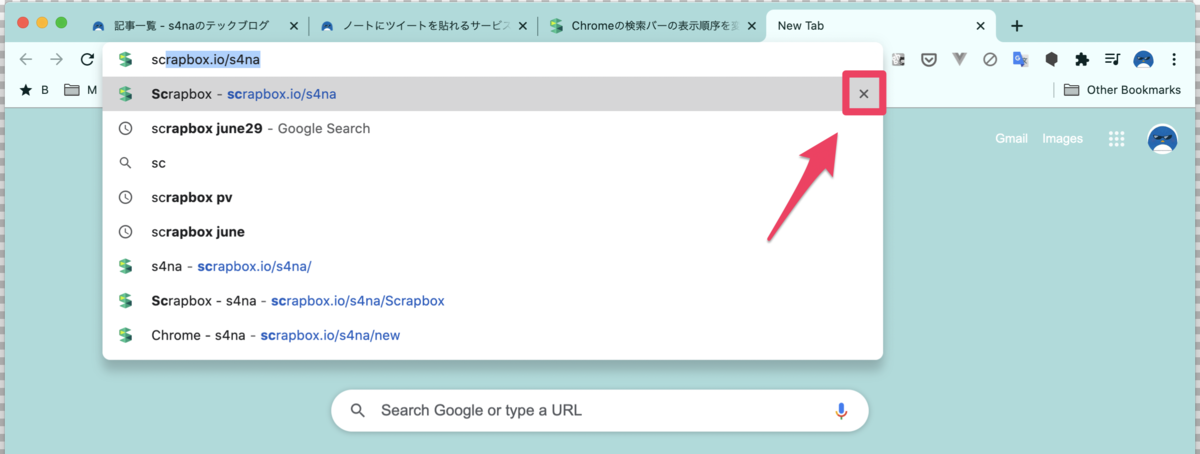Open the starred 'B' bookmark
Viewport: 1200px width, 454px height.
click(x=35, y=90)
